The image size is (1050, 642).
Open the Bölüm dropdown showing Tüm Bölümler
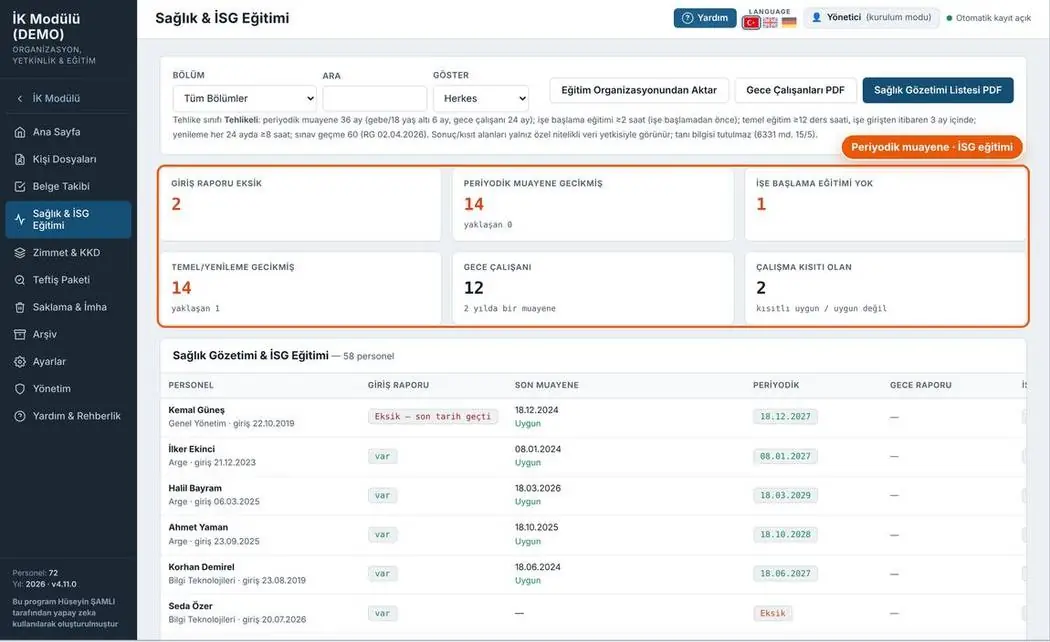[x=244, y=98]
